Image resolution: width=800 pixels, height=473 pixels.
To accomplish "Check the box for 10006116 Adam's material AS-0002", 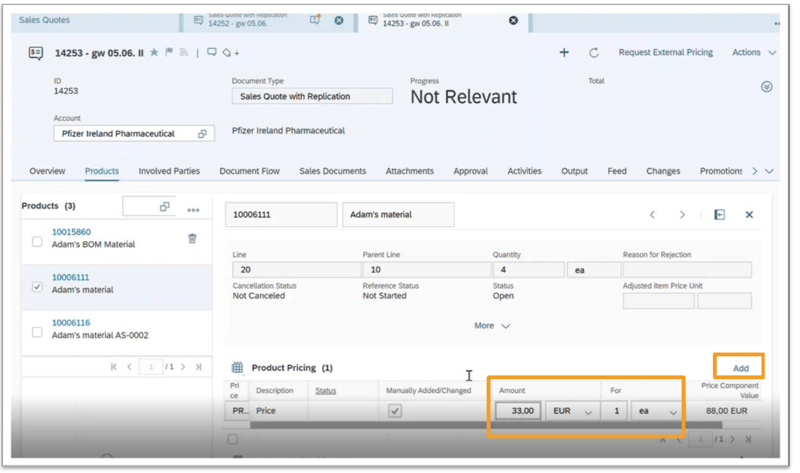I will pos(37,332).
